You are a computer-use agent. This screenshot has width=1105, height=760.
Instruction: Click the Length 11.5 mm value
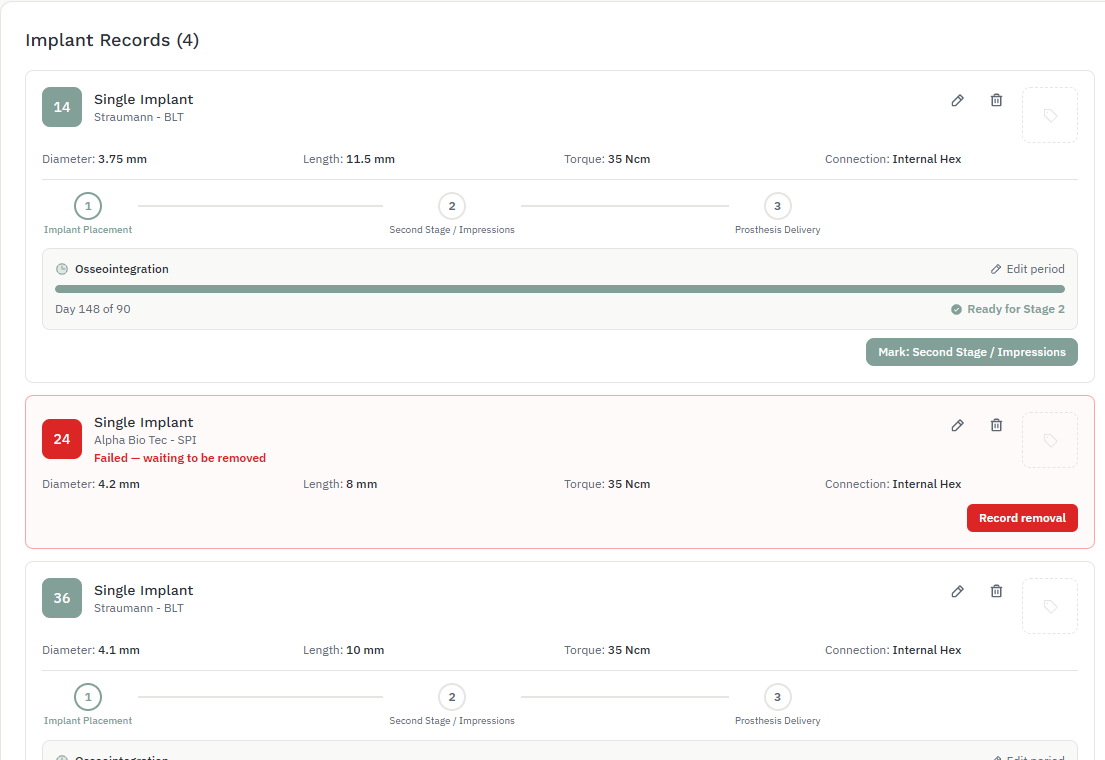pos(371,159)
